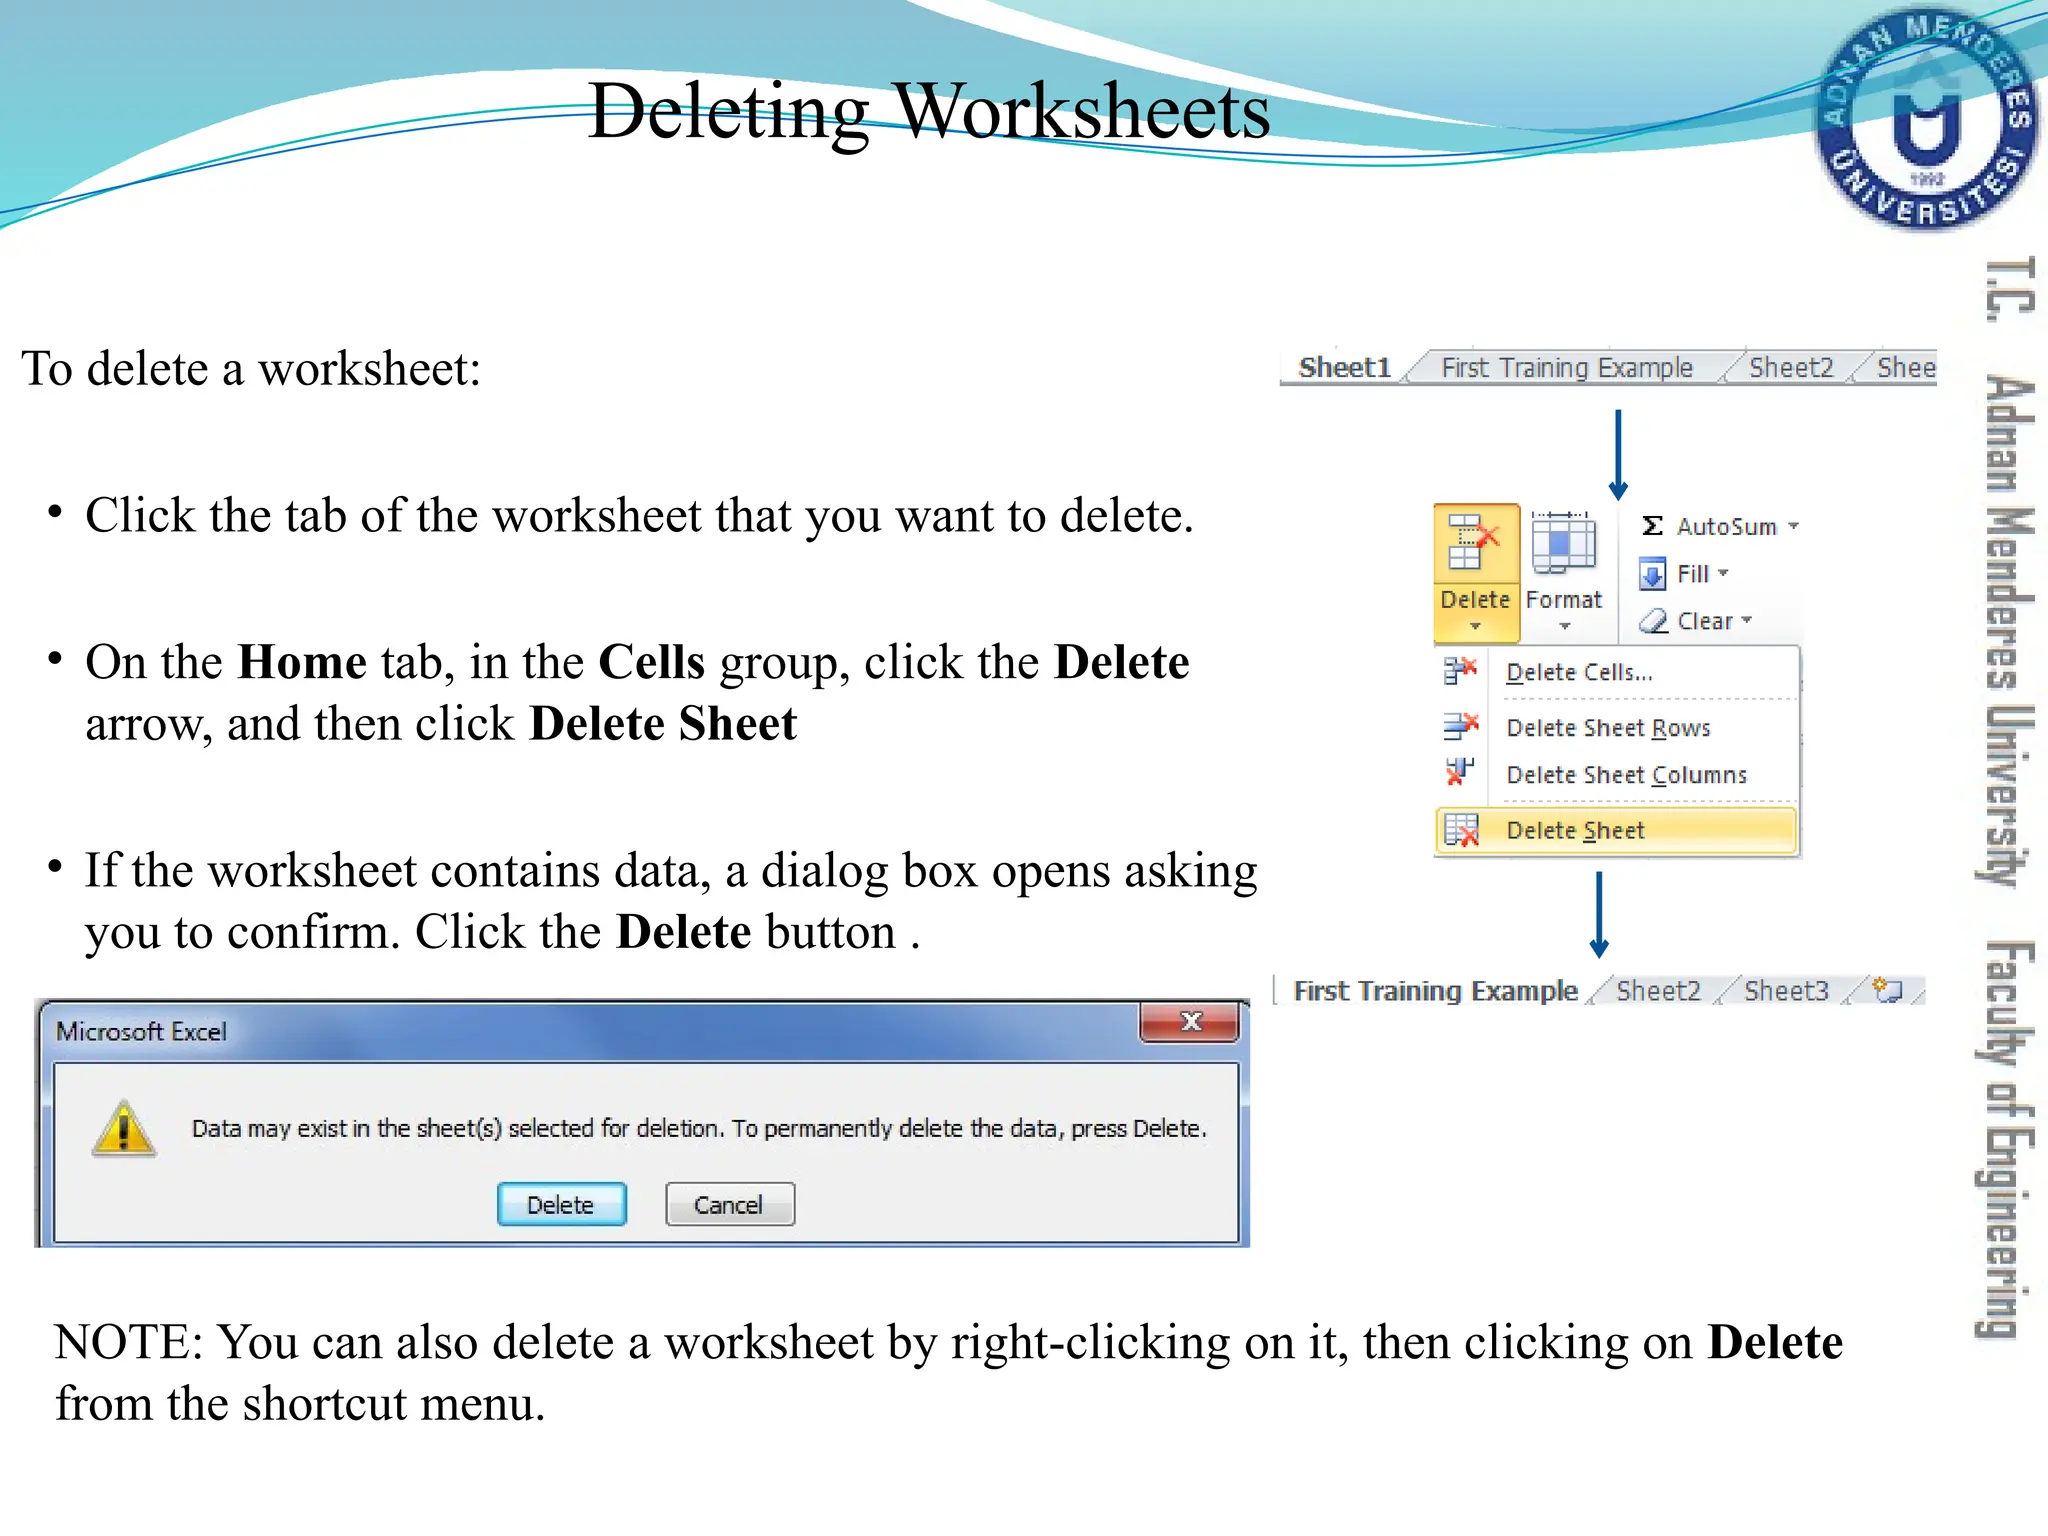Select the Sheet2 tab in top strip
This screenshot has height=1536, width=2048.
click(x=1791, y=368)
